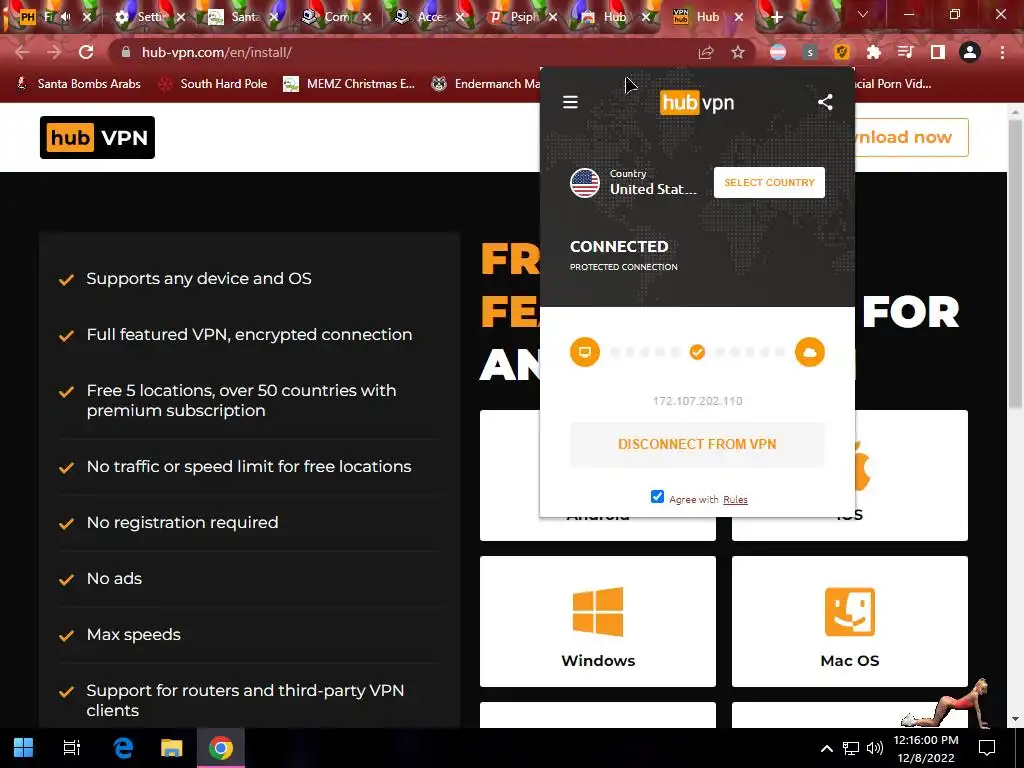Screen dimensions: 1024x768
Task: Launch Microsoft Edge from taskbar
Action: coord(123,748)
